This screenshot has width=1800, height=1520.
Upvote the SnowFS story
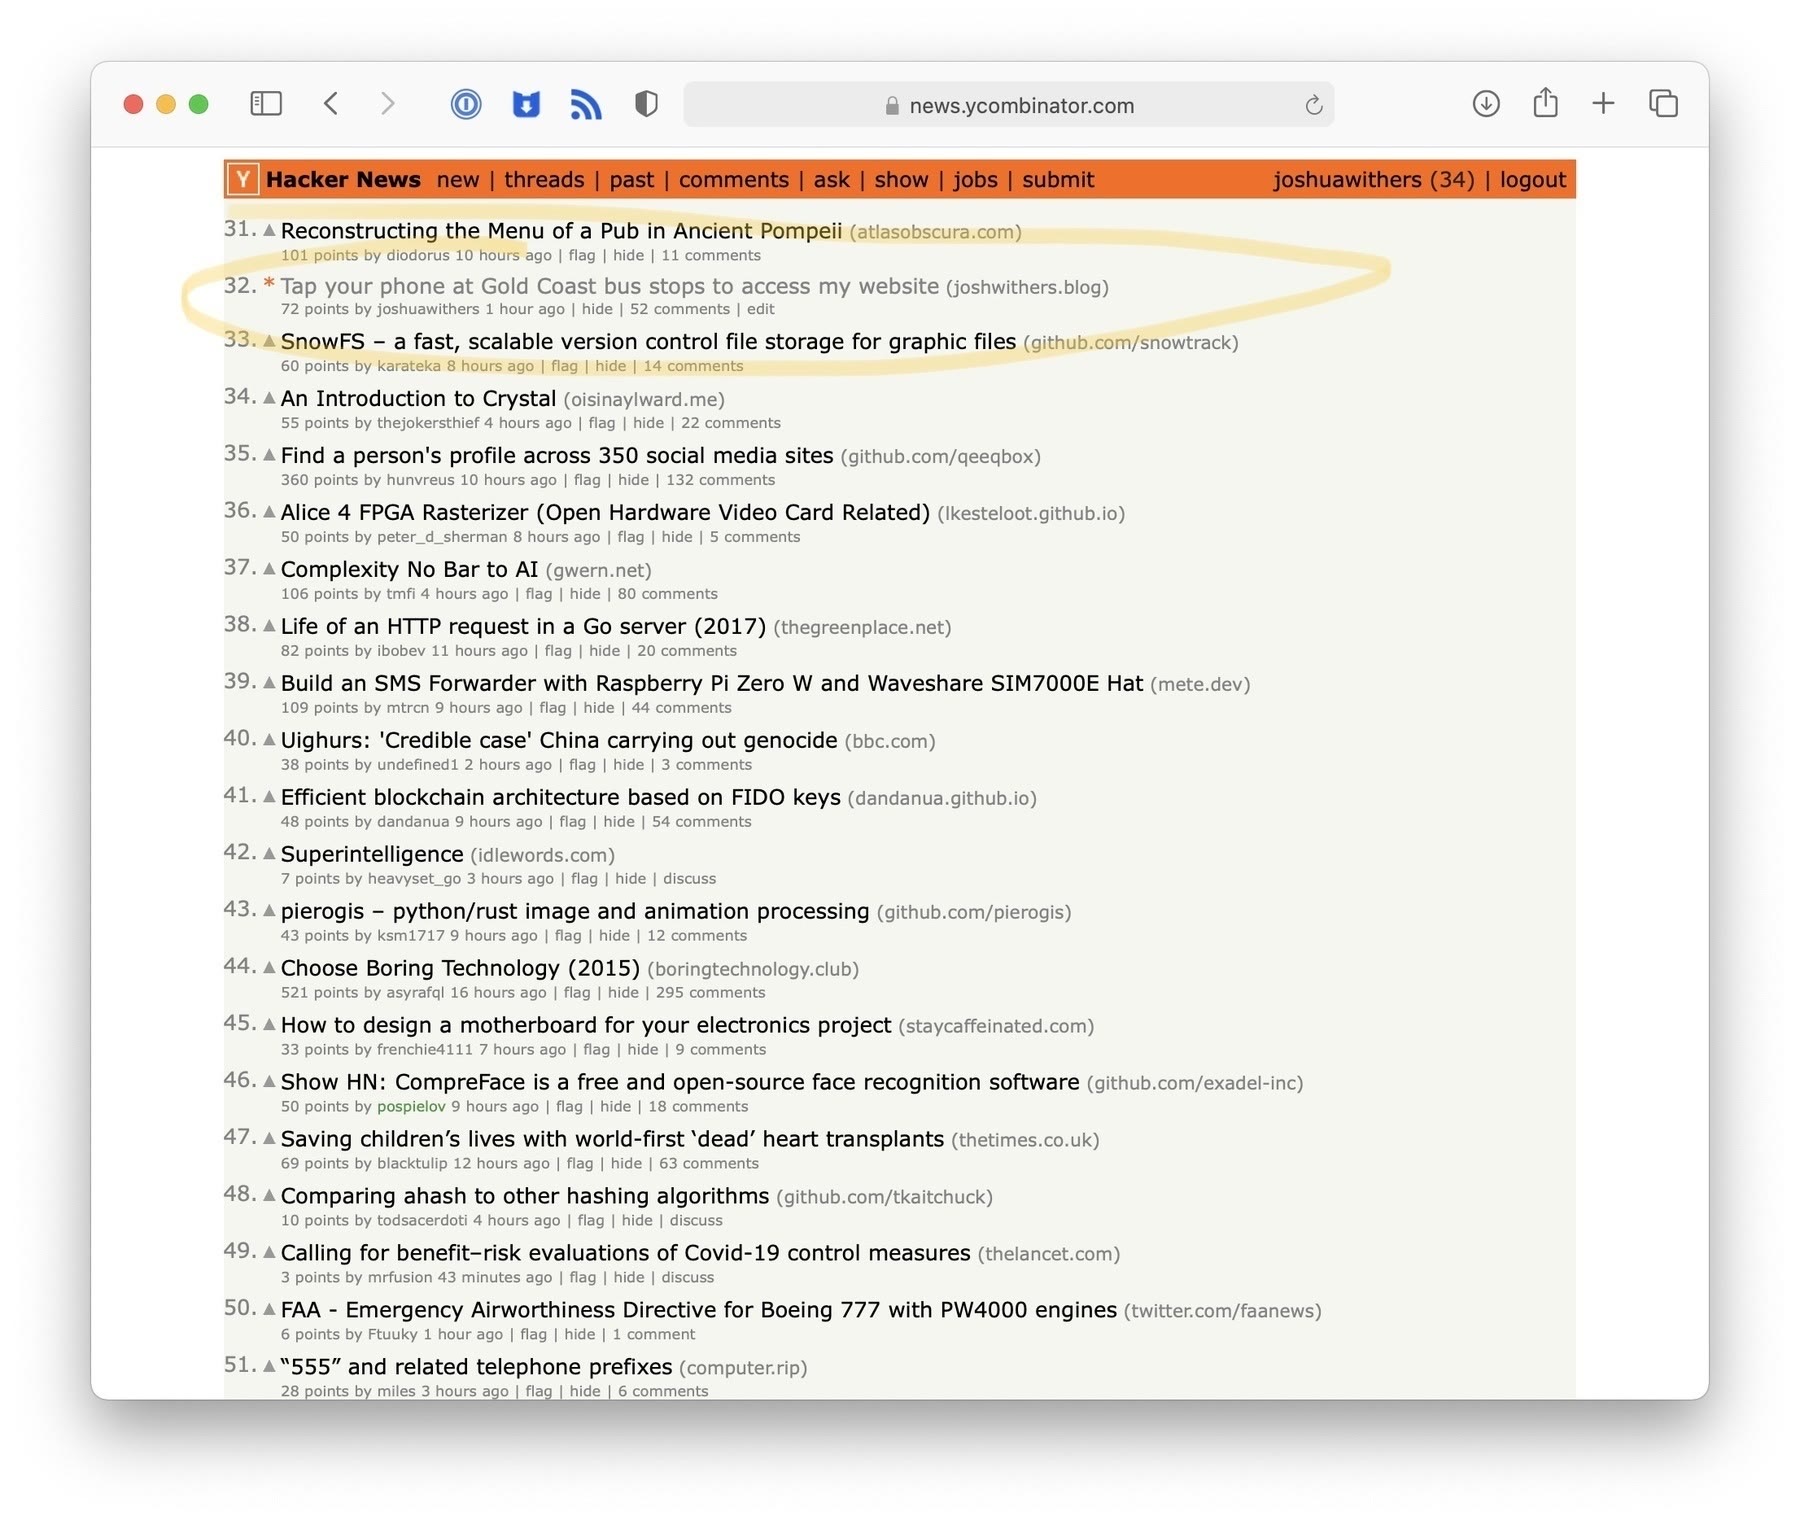[x=269, y=342]
